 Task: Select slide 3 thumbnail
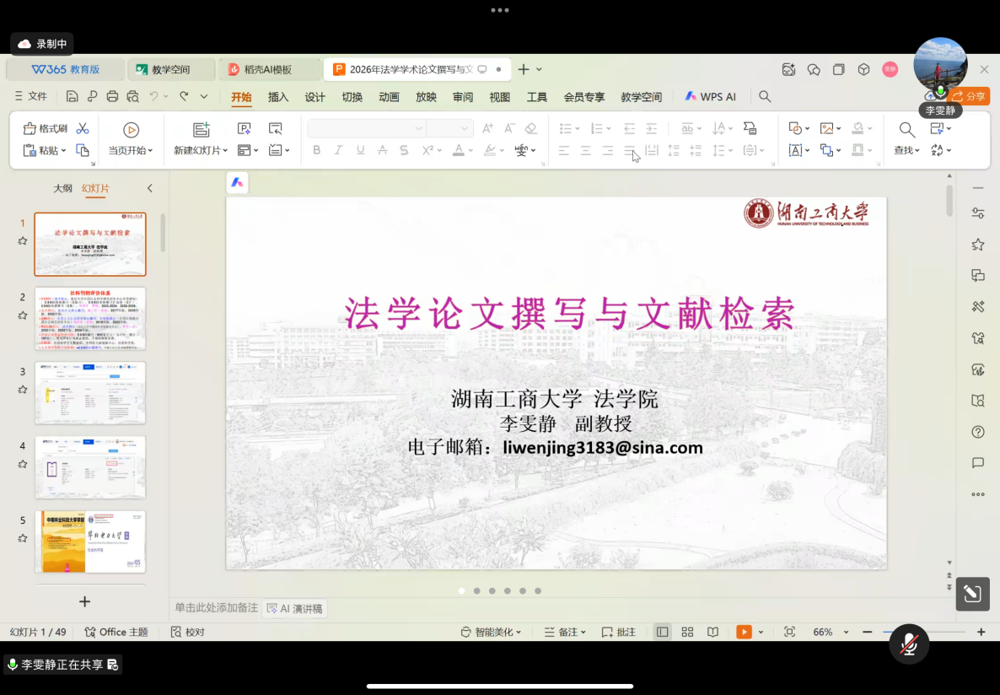[x=90, y=393]
